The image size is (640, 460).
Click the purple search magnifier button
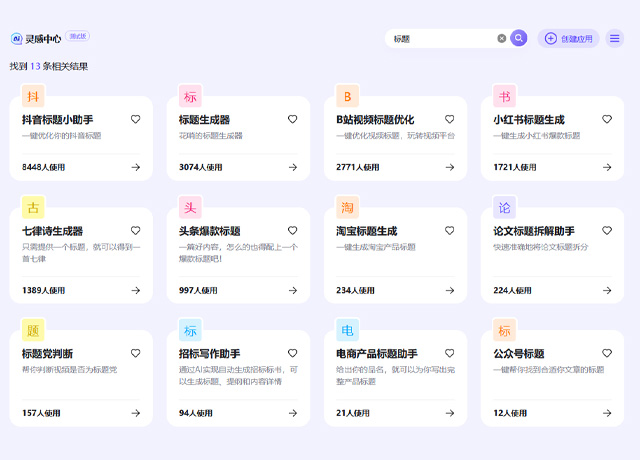pos(518,38)
